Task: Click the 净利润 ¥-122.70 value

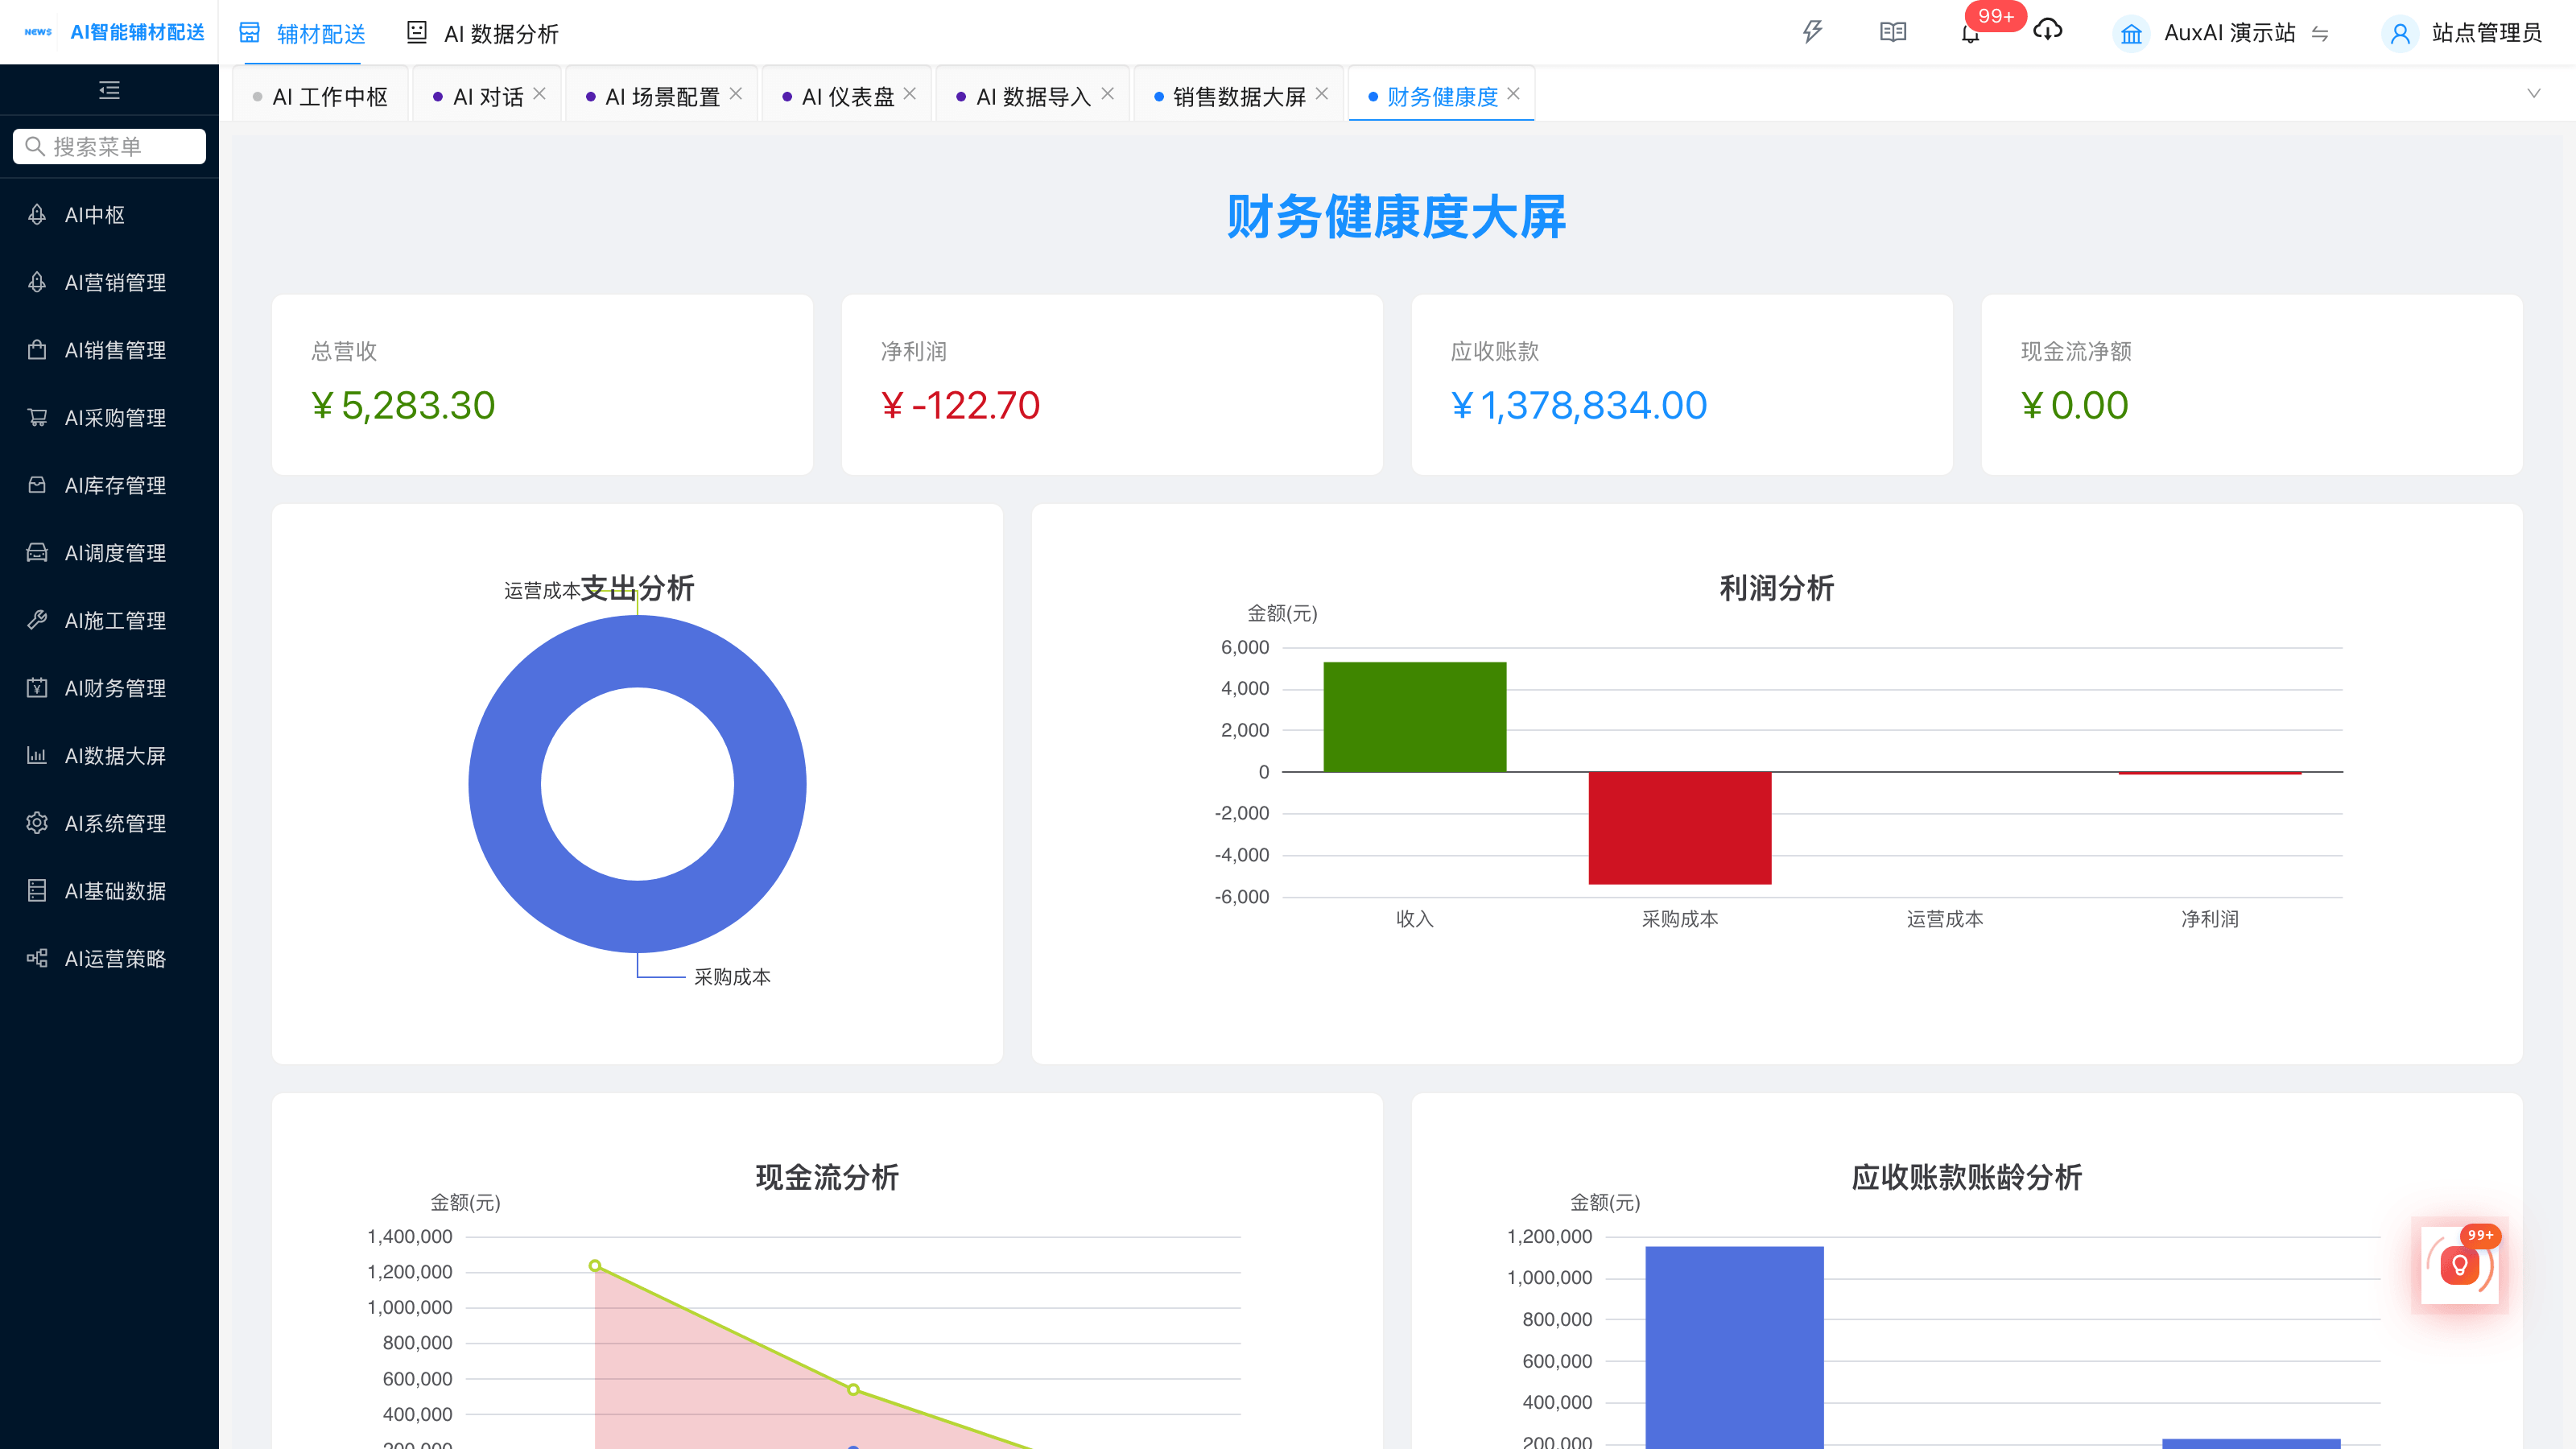Action: pyautogui.click(x=960, y=405)
